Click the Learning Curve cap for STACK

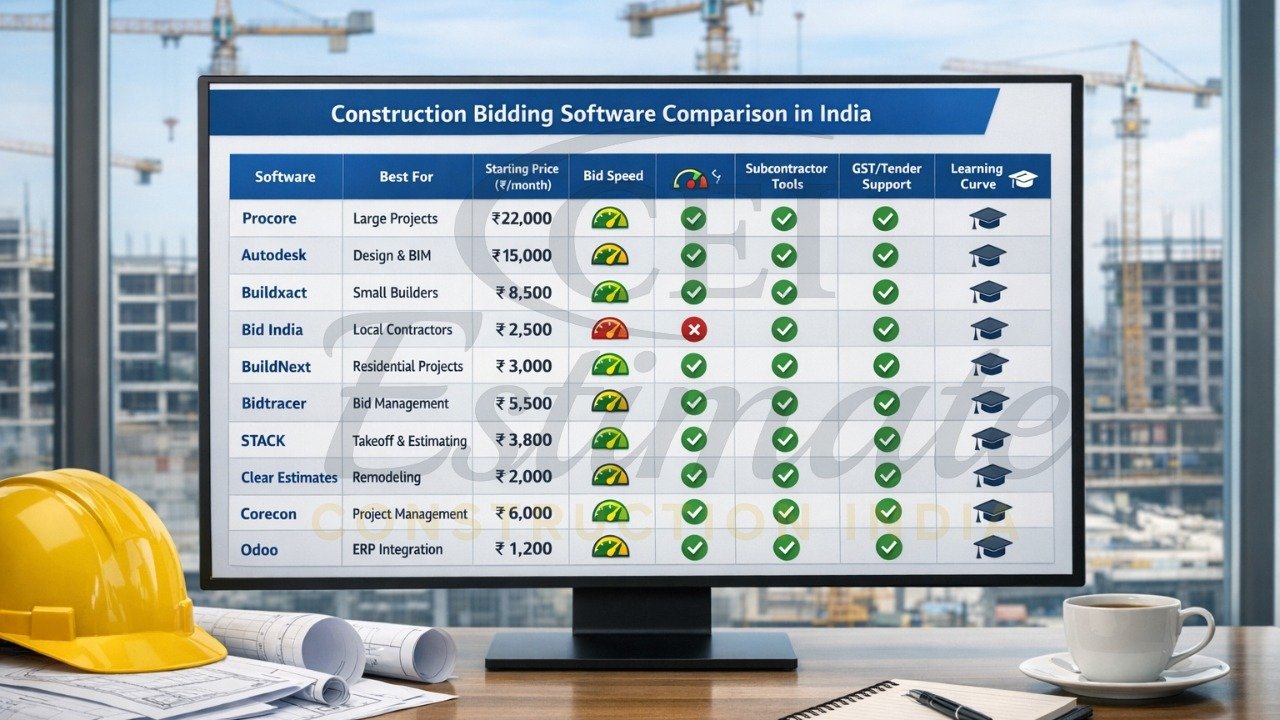pos(991,439)
